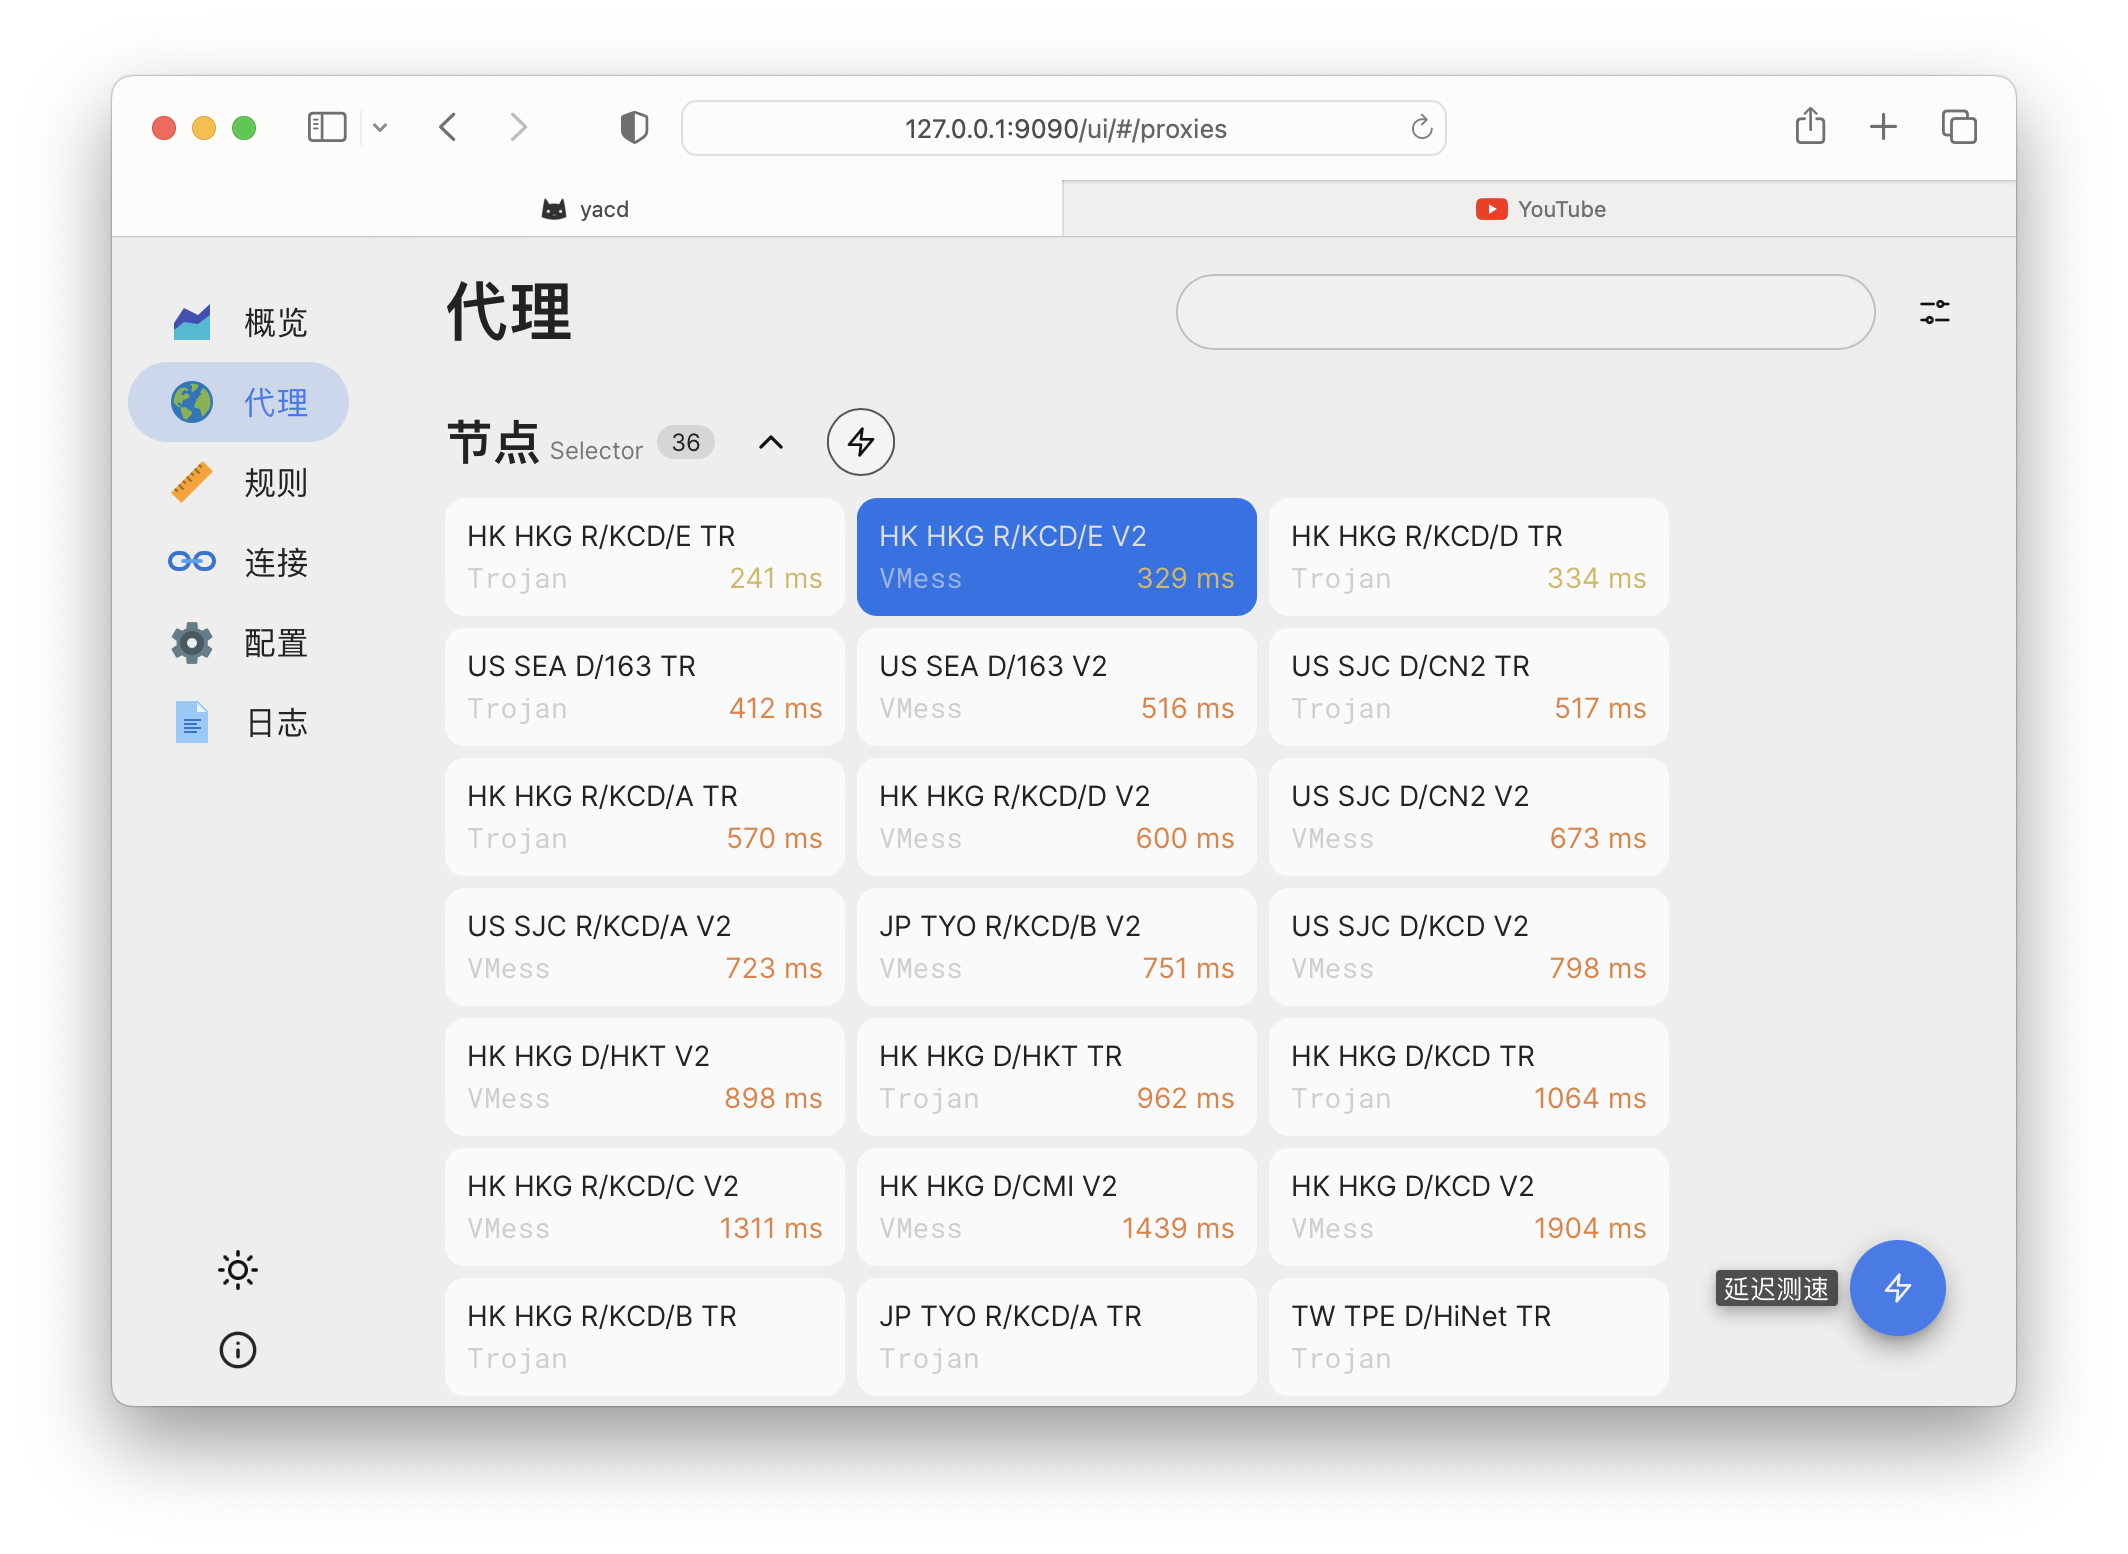Select proxy HK HKG R/KCD/E V2
The width and height of the screenshot is (2128, 1554).
point(1057,557)
